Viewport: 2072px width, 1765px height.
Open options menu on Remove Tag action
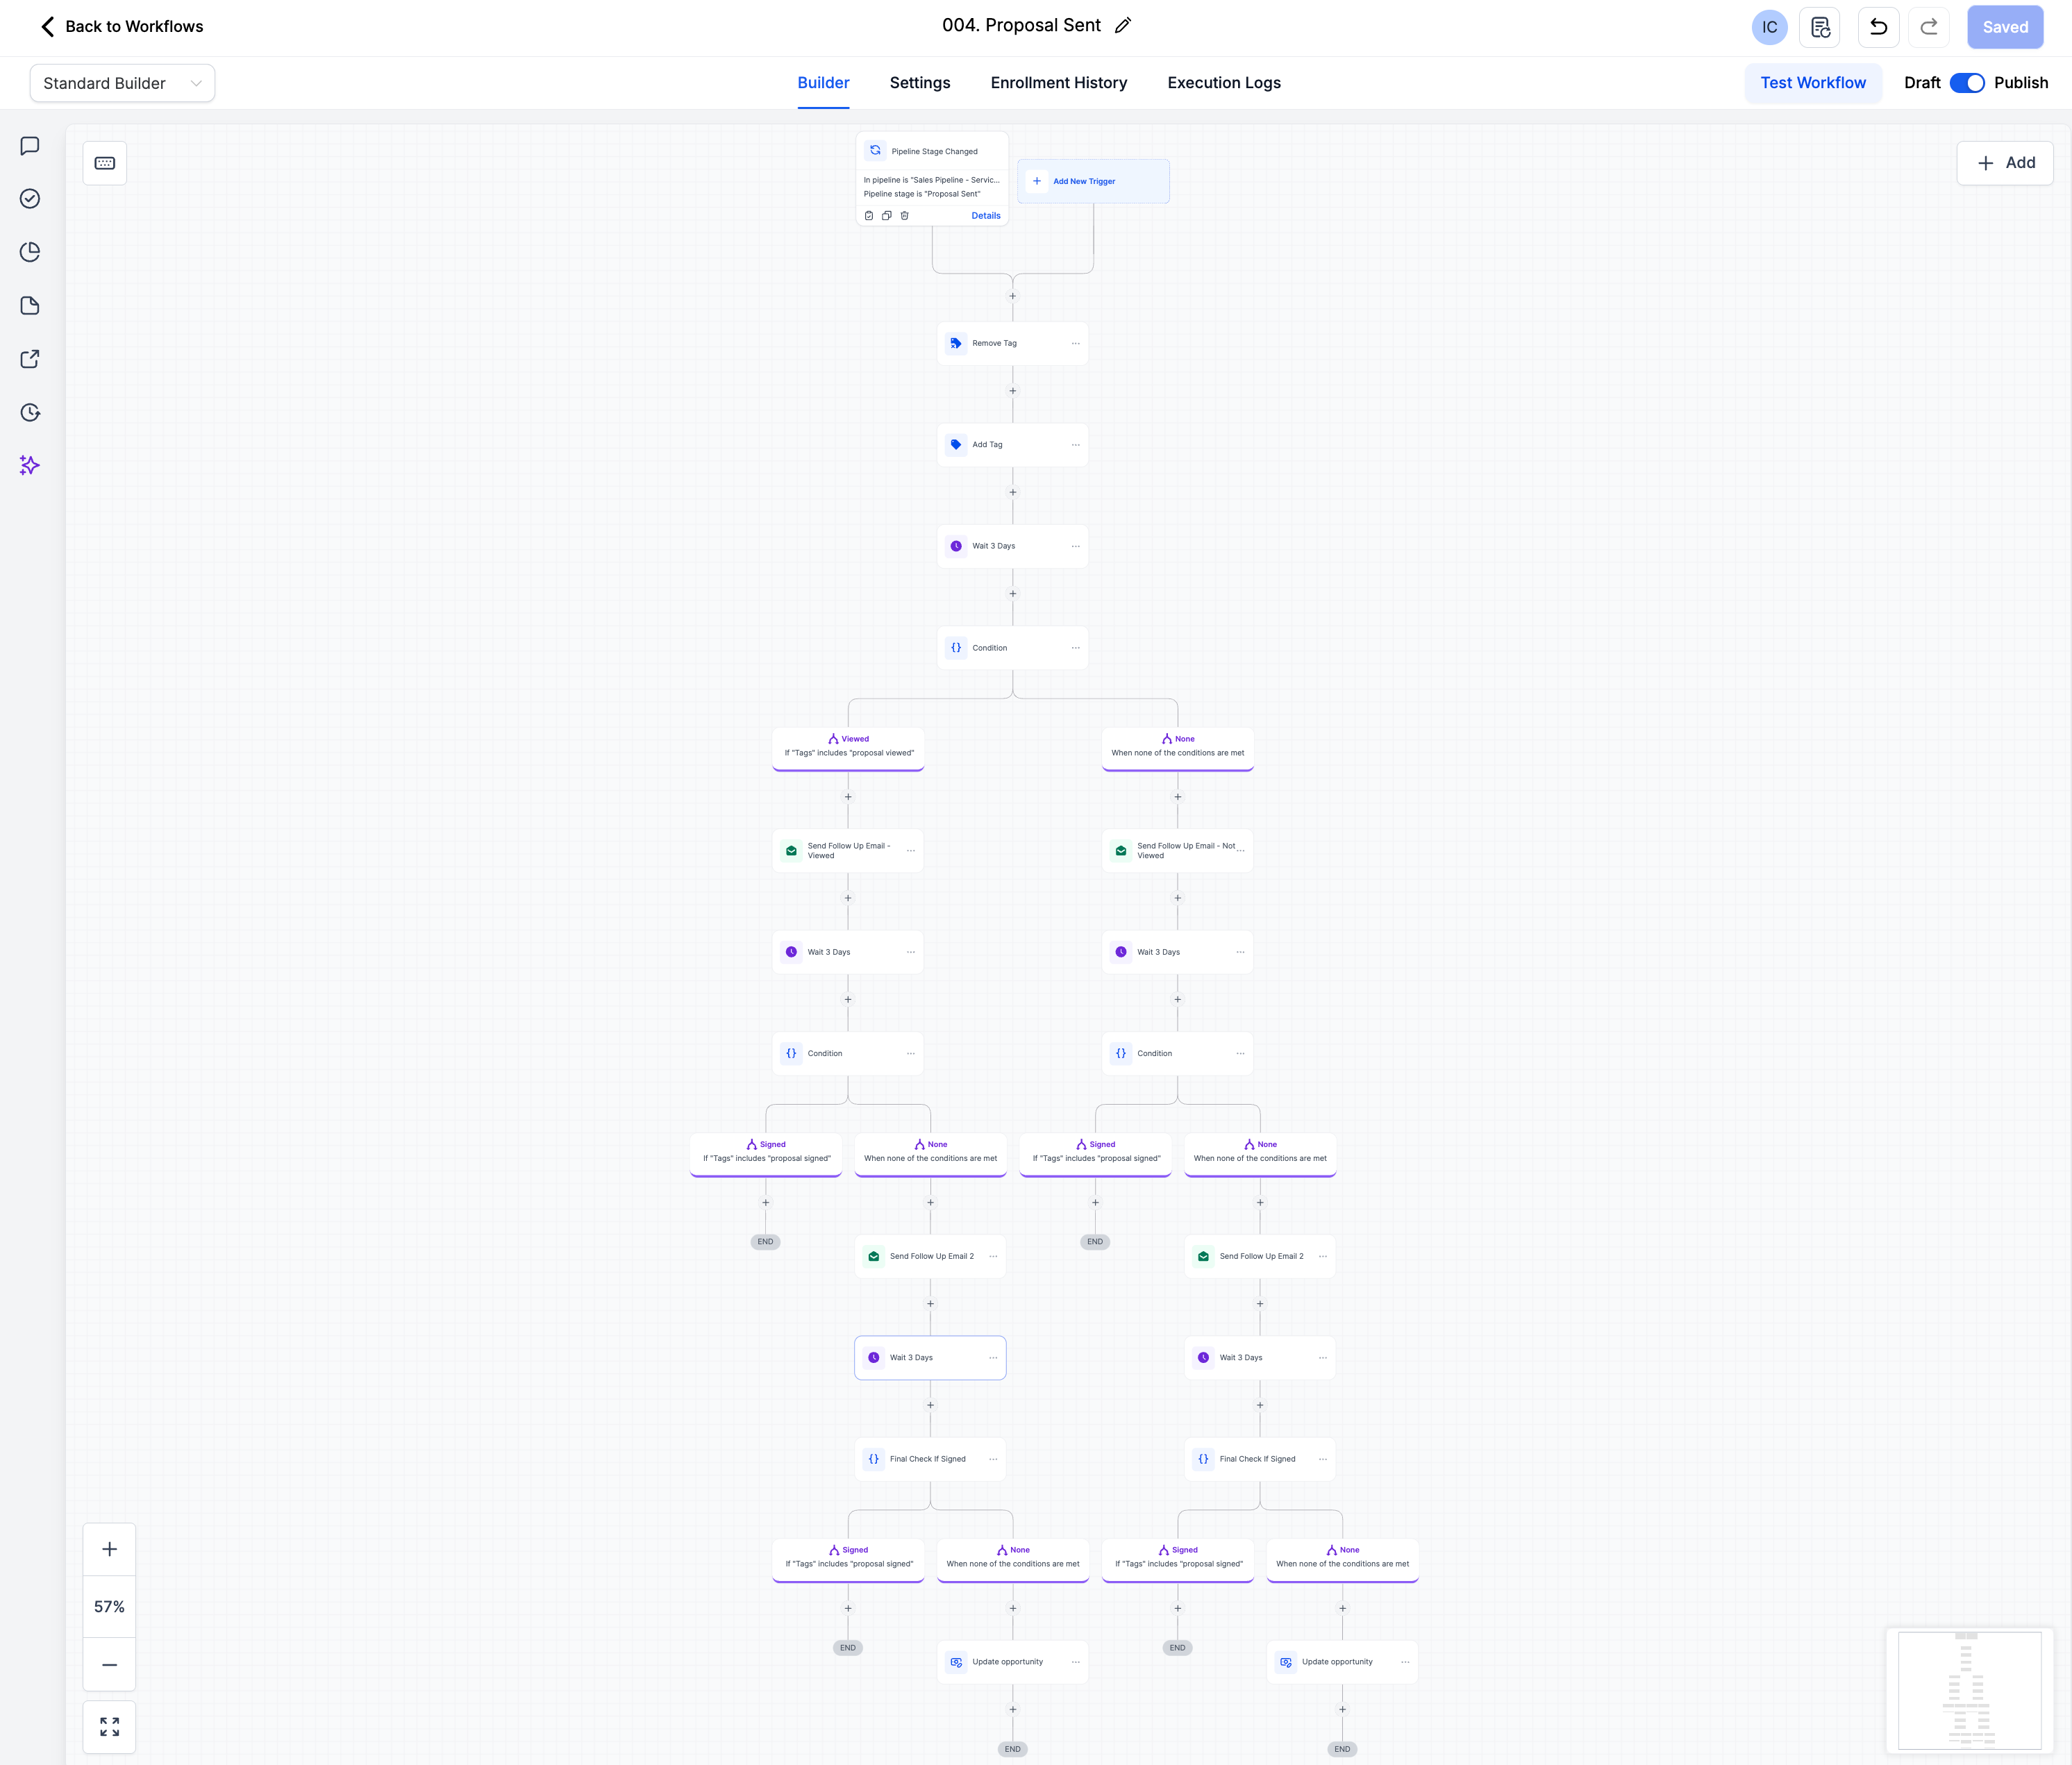1075,343
